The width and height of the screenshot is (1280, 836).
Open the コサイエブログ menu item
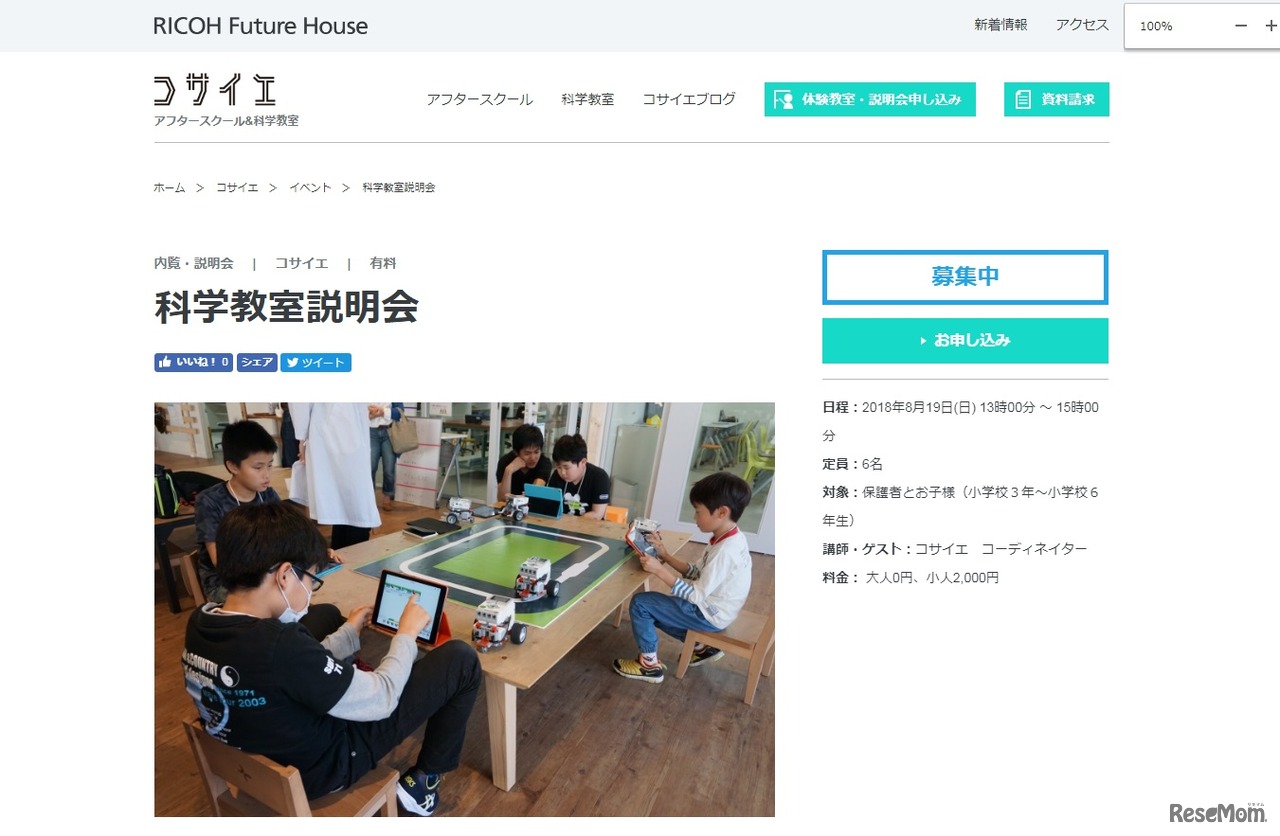689,99
